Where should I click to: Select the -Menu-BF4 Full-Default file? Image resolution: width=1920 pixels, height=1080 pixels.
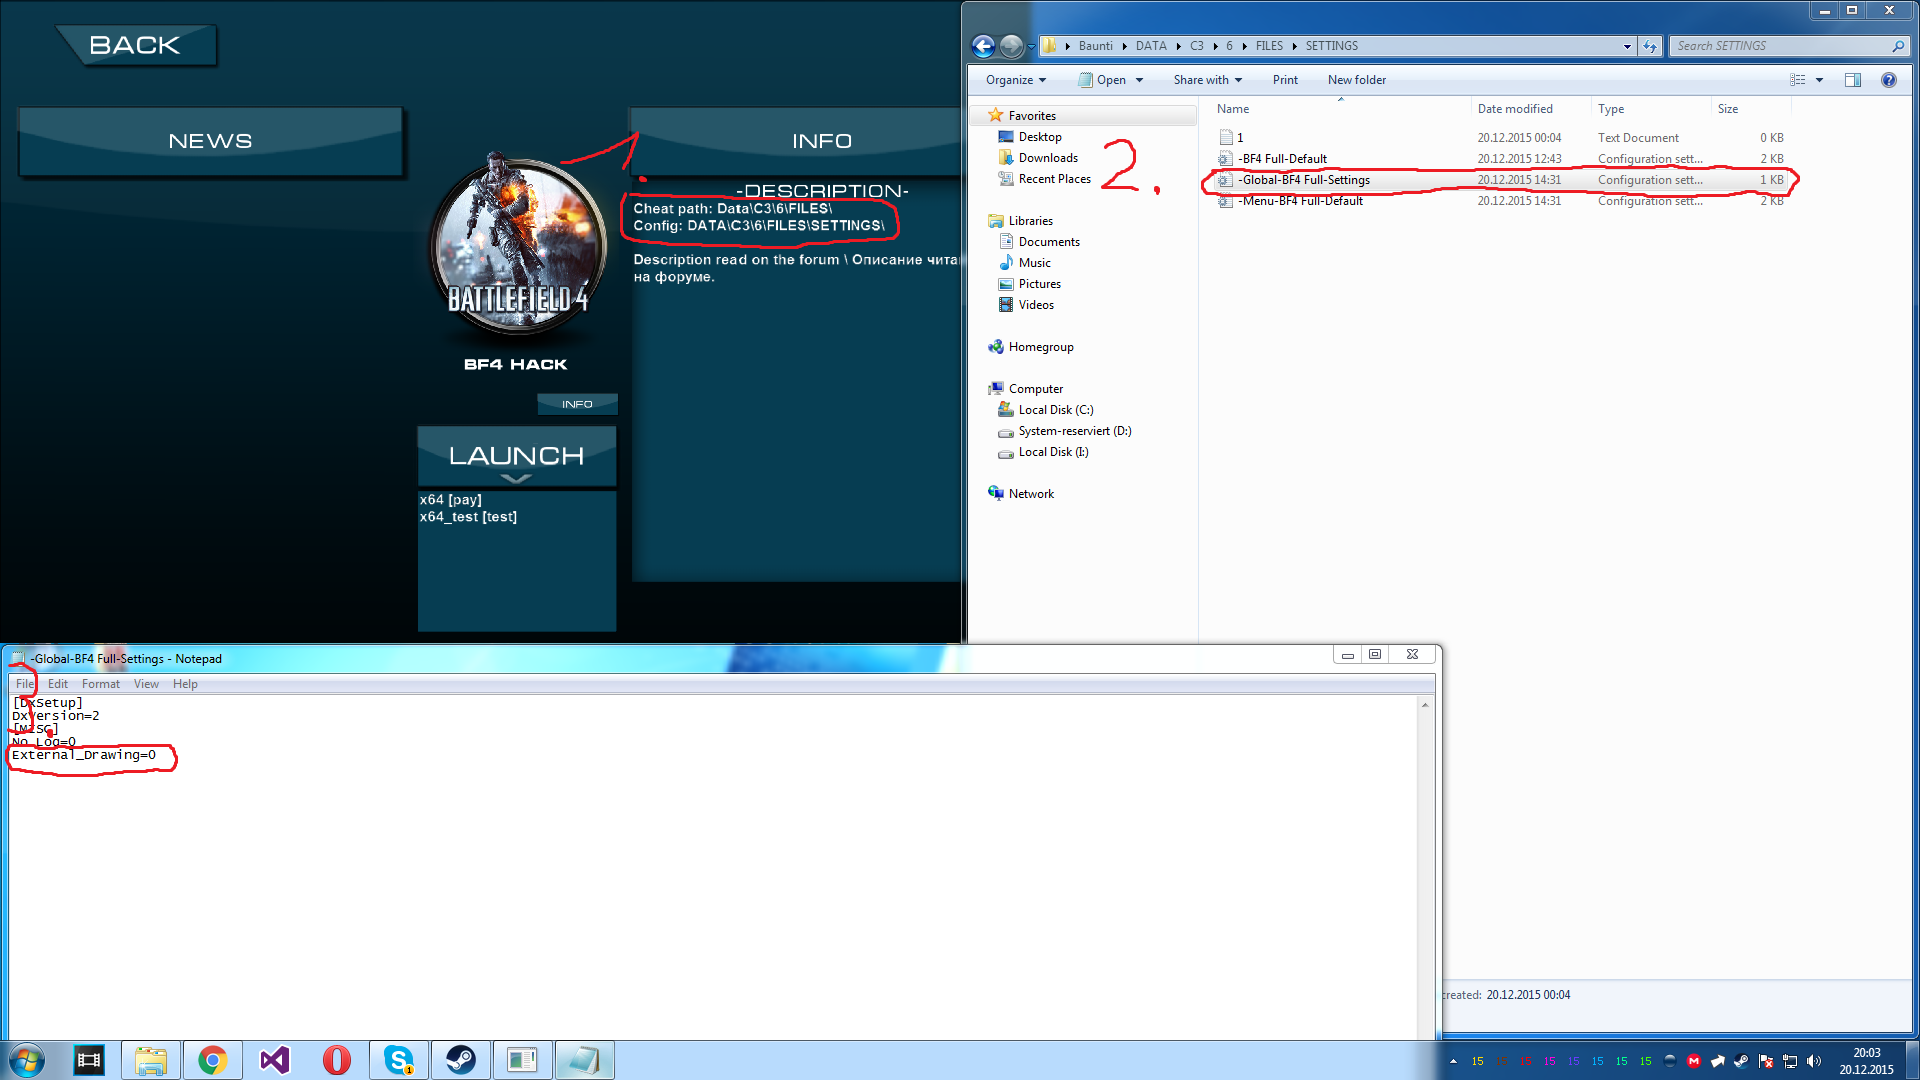(1301, 201)
